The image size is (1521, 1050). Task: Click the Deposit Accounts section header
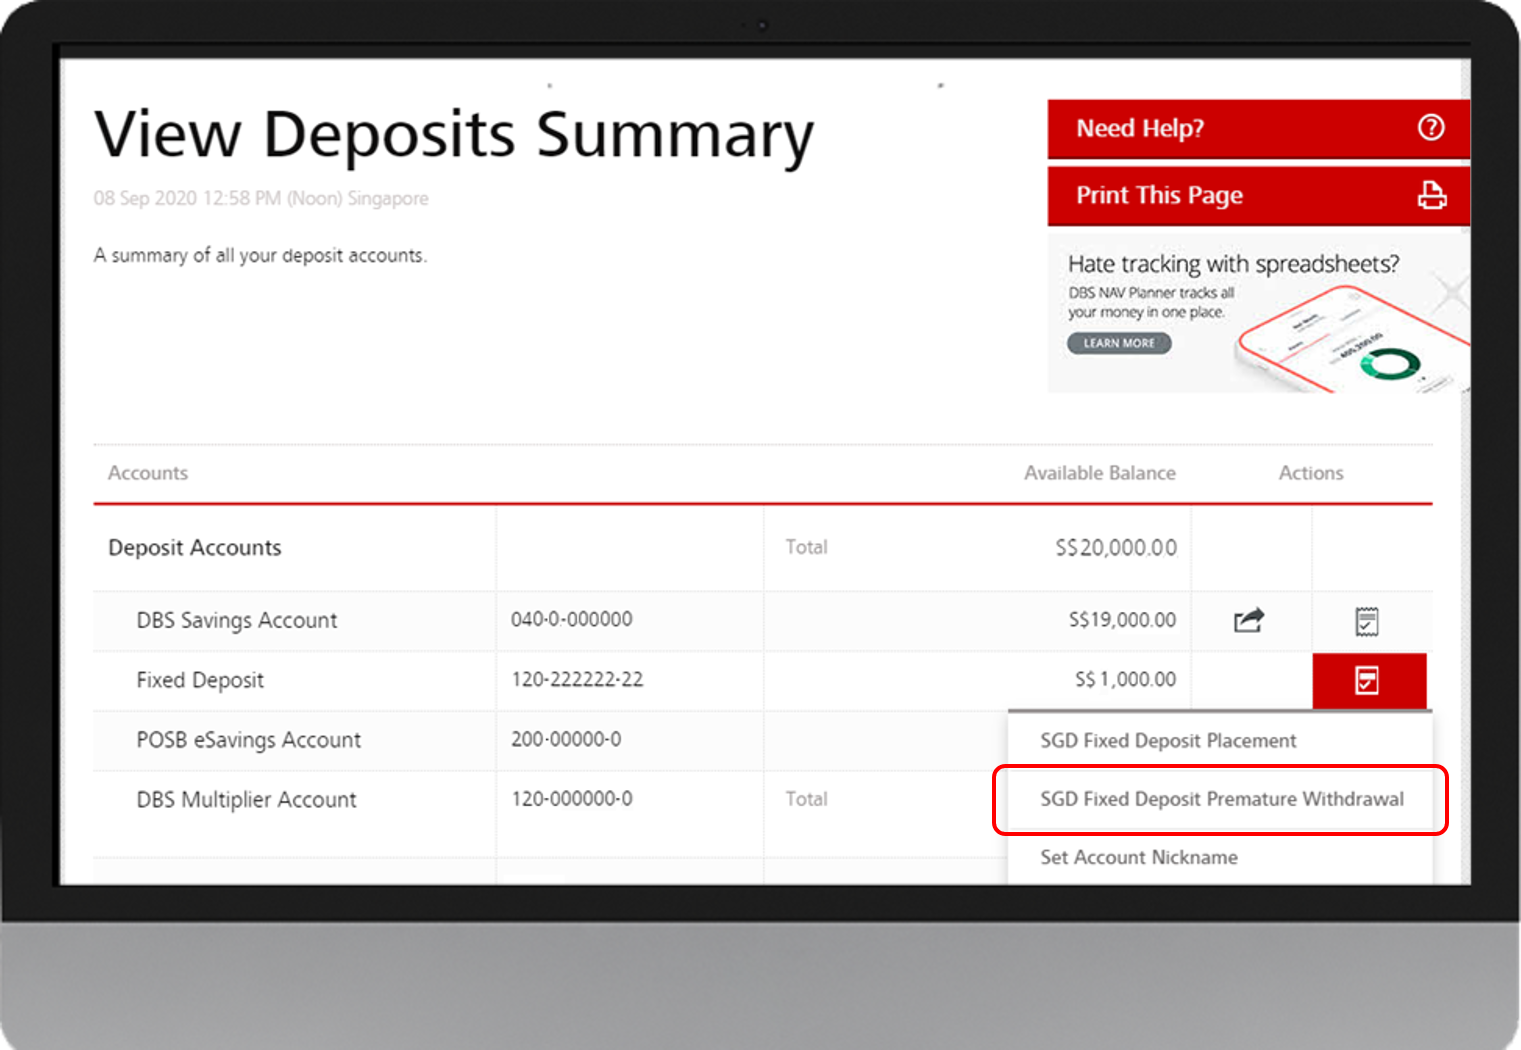(x=195, y=548)
